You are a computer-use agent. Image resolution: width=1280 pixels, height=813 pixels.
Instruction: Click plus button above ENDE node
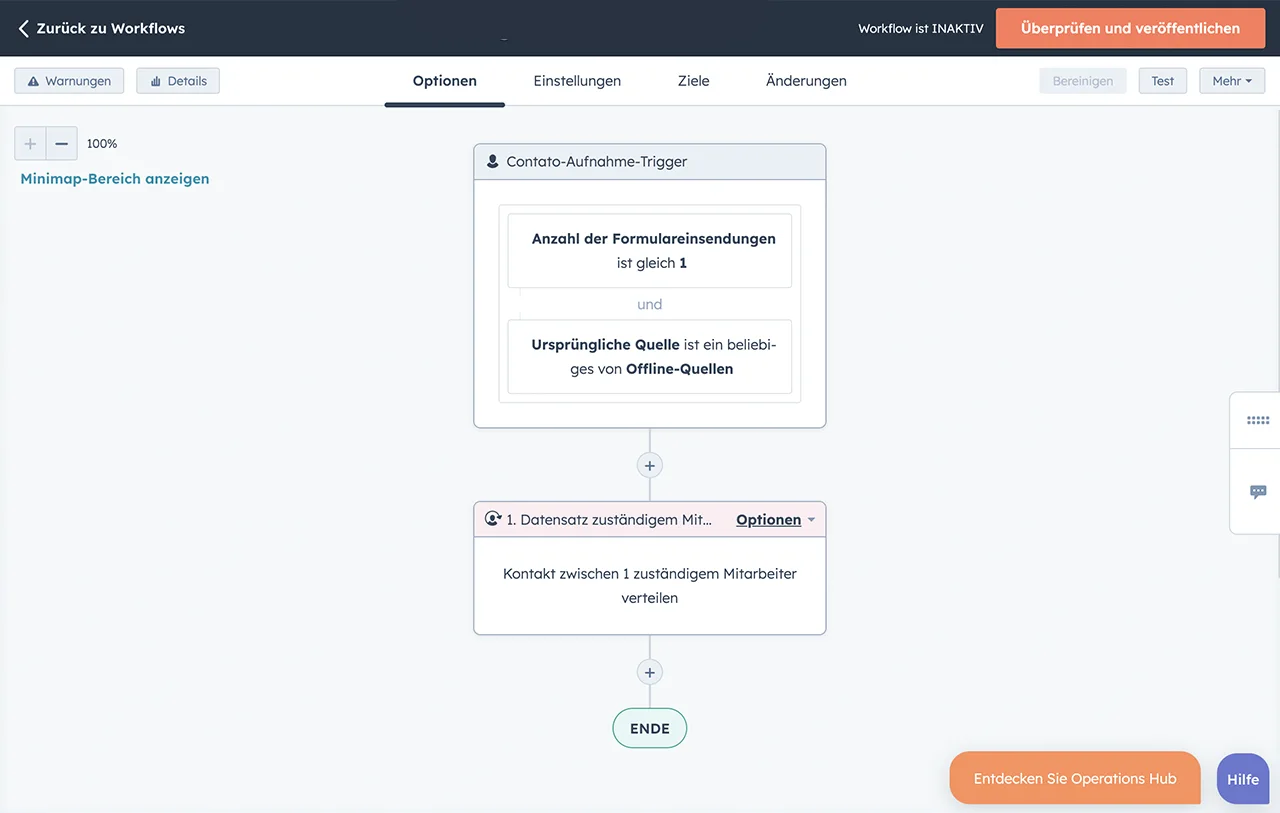[x=650, y=672]
